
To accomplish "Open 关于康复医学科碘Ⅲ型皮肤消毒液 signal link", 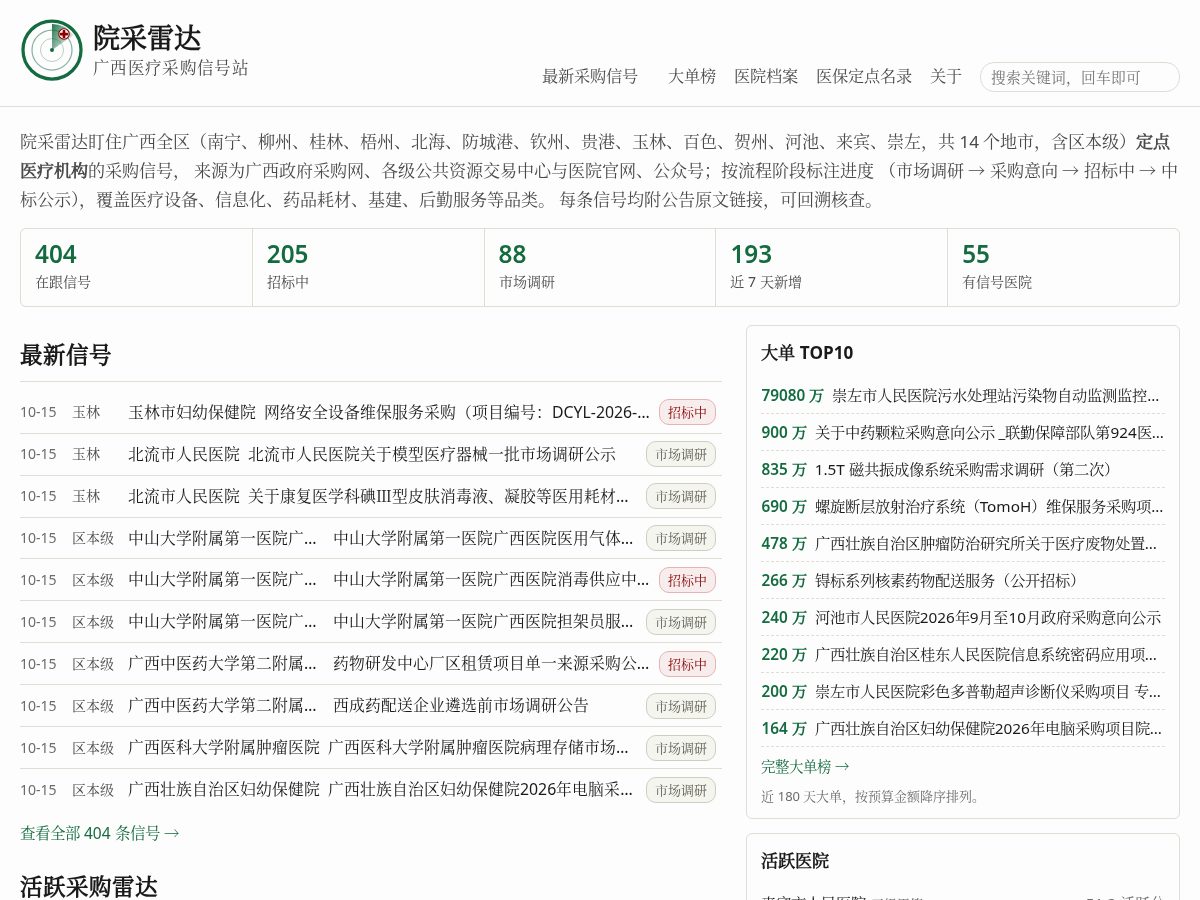I will 438,496.
